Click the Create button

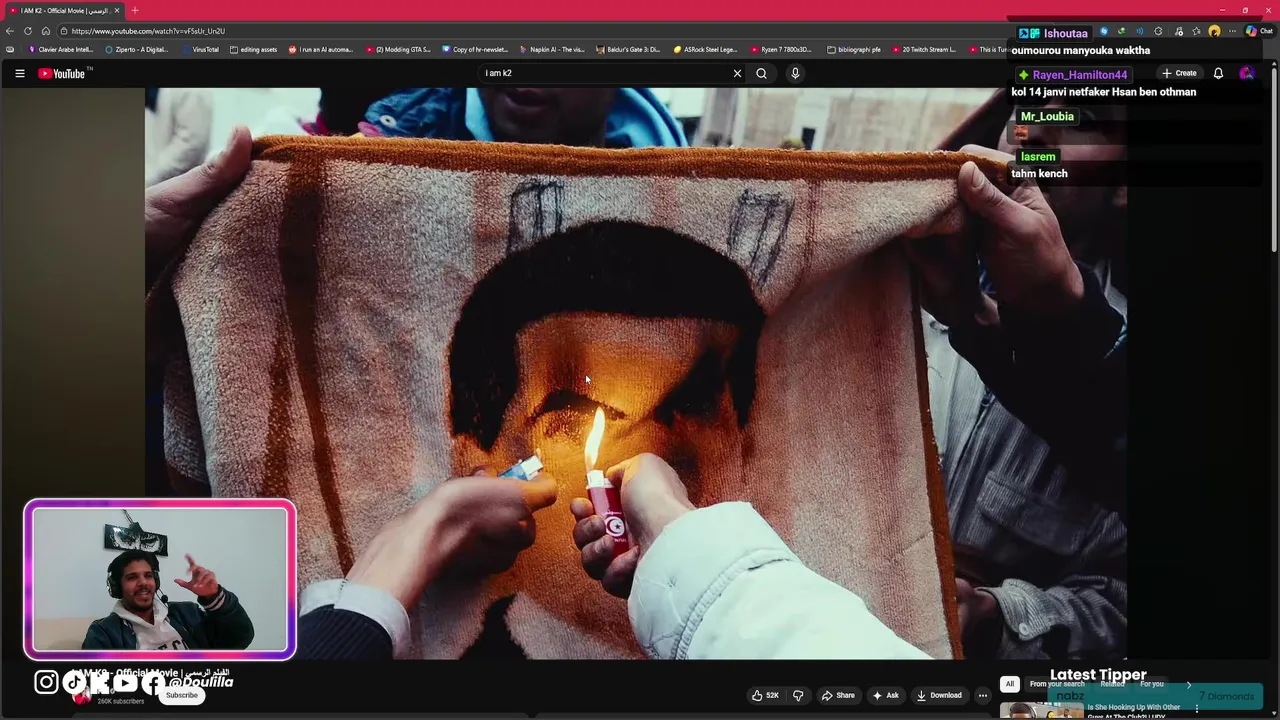pyautogui.click(x=1179, y=73)
